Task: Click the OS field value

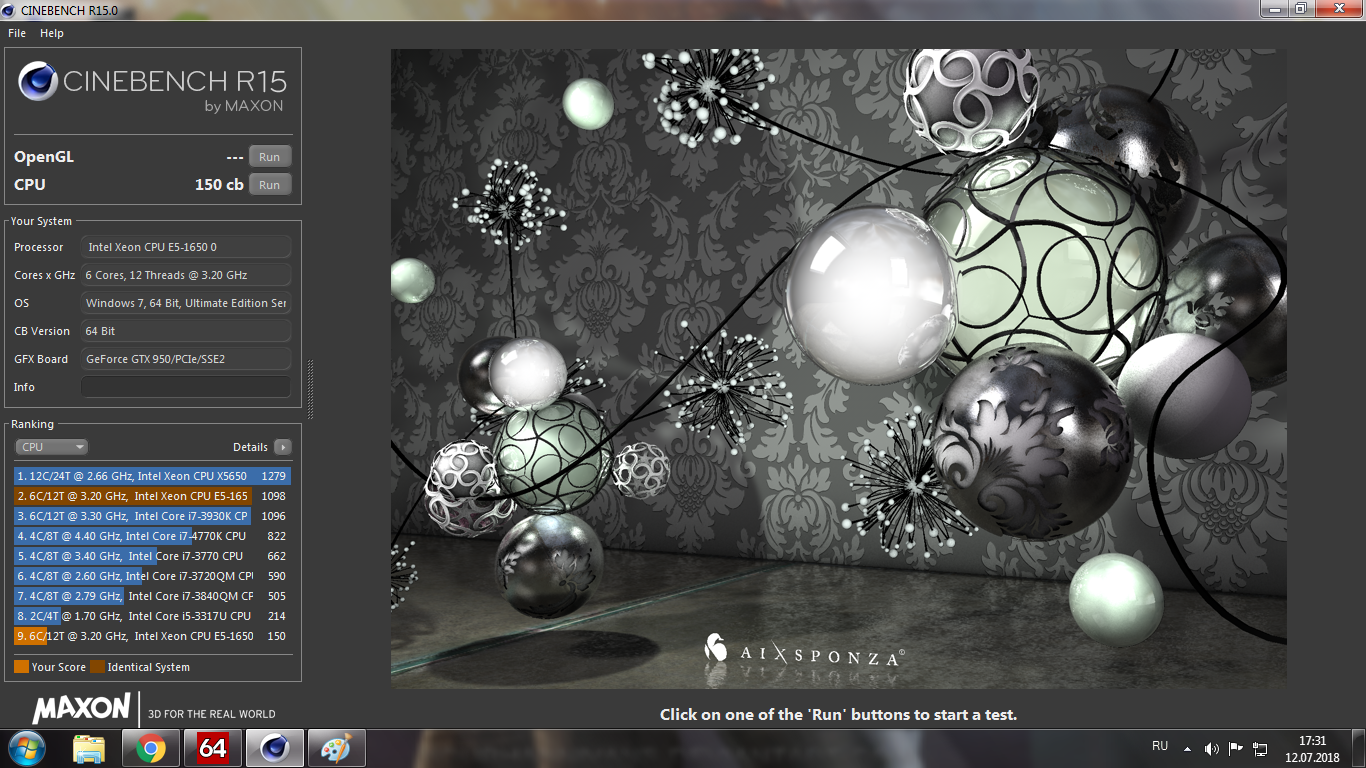Action: click(x=186, y=303)
